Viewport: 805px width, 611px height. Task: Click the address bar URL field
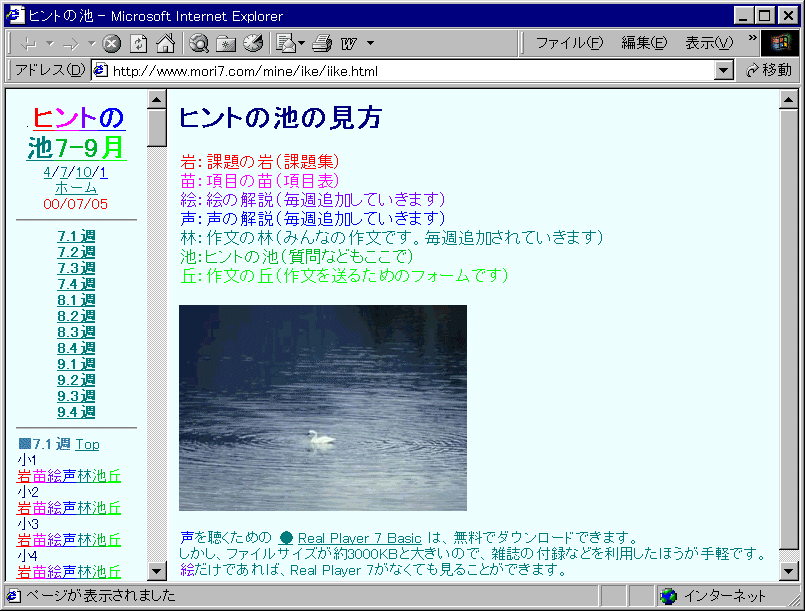point(400,71)
